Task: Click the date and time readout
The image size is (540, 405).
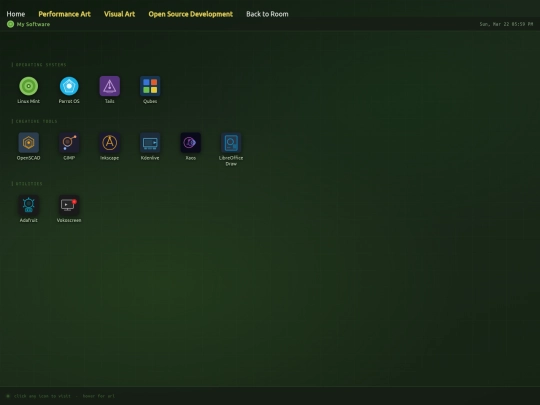Action: tap(506, 24)
